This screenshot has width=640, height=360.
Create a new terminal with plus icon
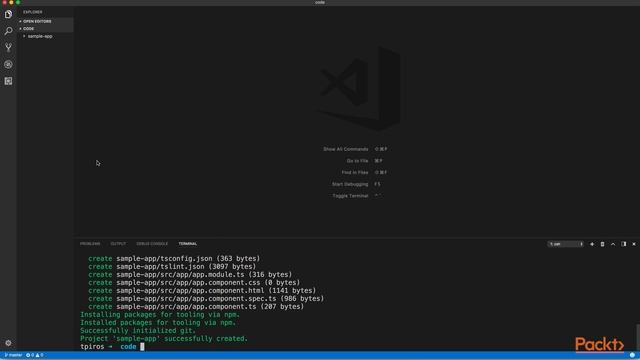pyautogui.click(x=592, y=244)
